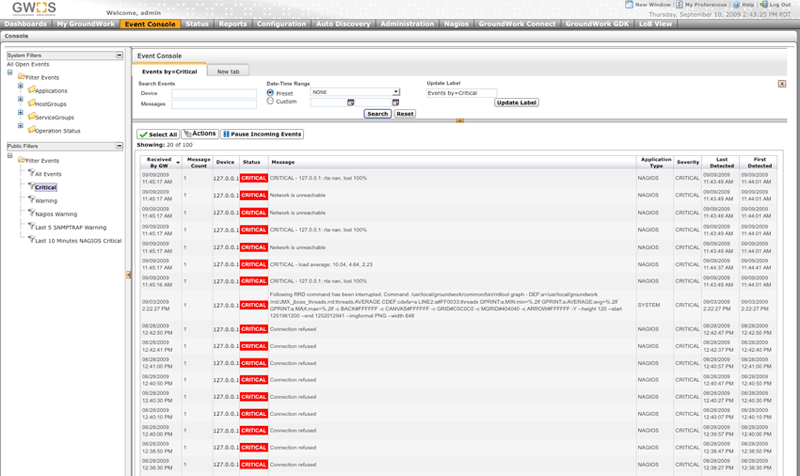Click the filter icon beside Critical

31,186
